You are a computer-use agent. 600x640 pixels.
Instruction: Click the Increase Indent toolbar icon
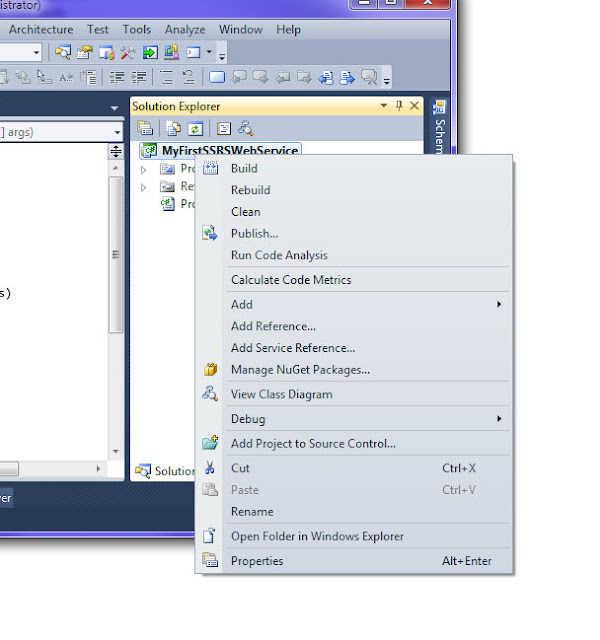[x=139, y=77]
